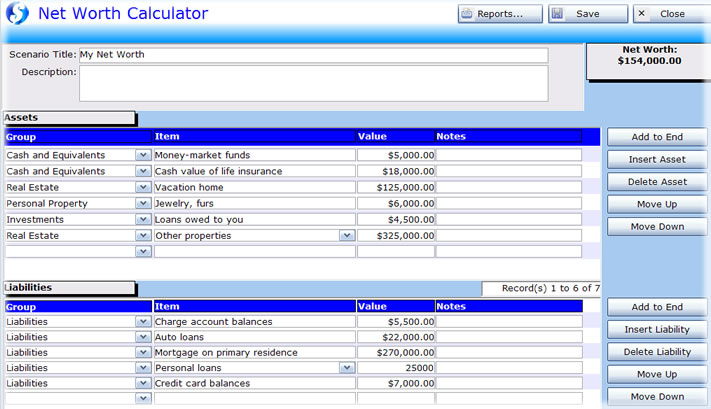
Task: Click the Jewelry, furs value field
Action: click(x=396, y=203)
